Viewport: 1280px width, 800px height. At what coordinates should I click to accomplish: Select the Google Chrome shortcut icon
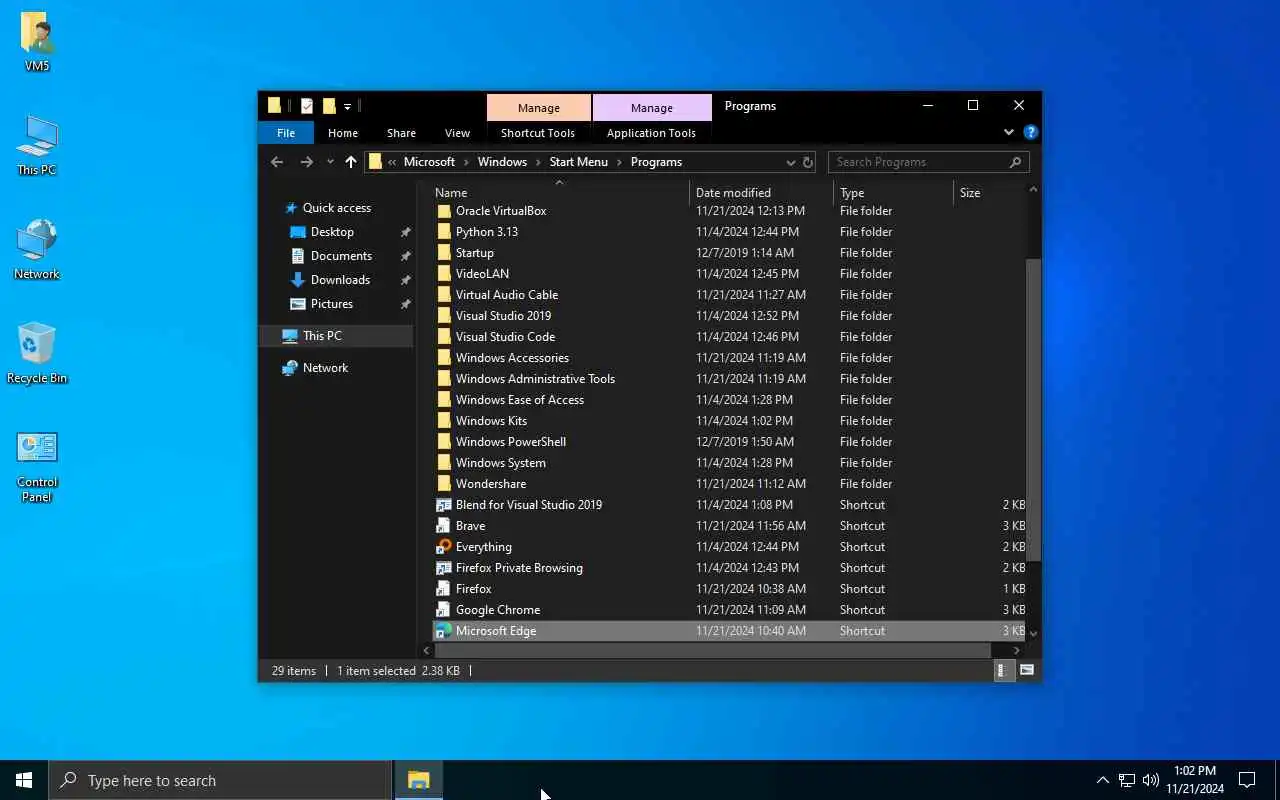(x=444, y=610)
